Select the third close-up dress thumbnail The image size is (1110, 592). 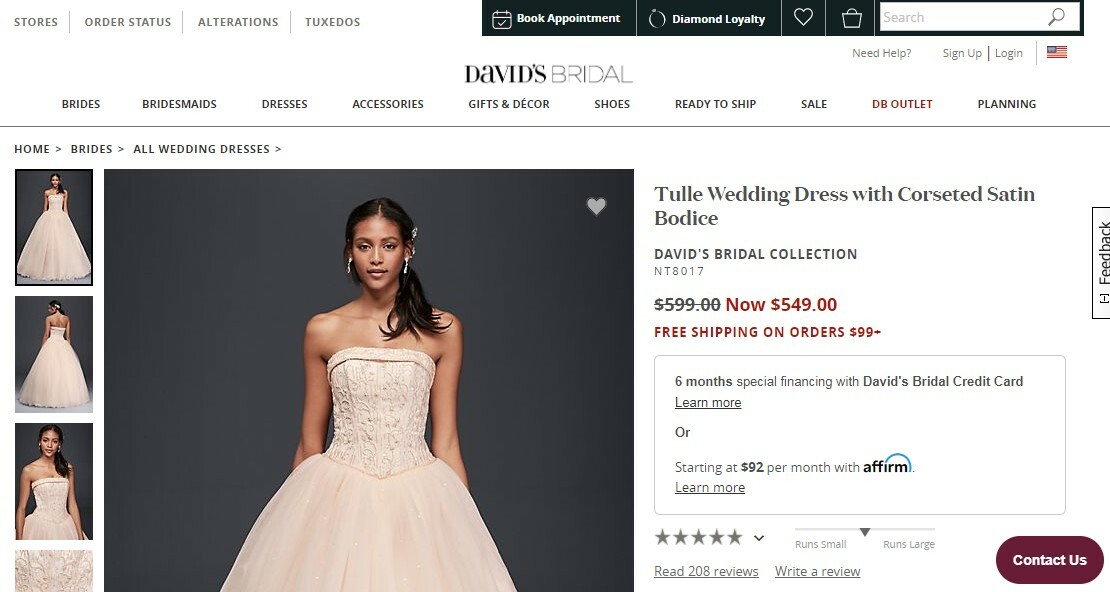click(x=54, y=481)
